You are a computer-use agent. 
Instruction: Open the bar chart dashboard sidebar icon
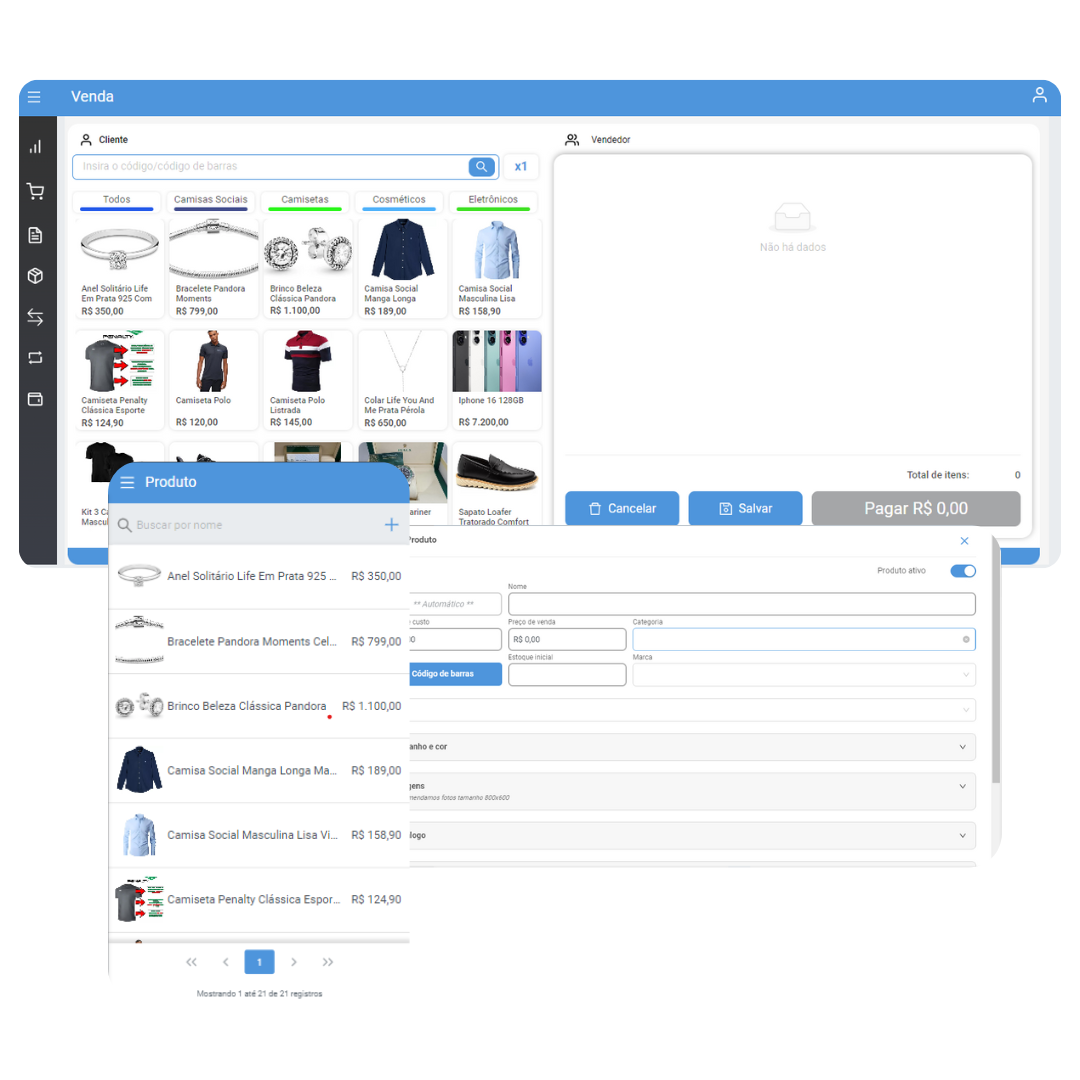pyautogui.click(x=35, y=147)
